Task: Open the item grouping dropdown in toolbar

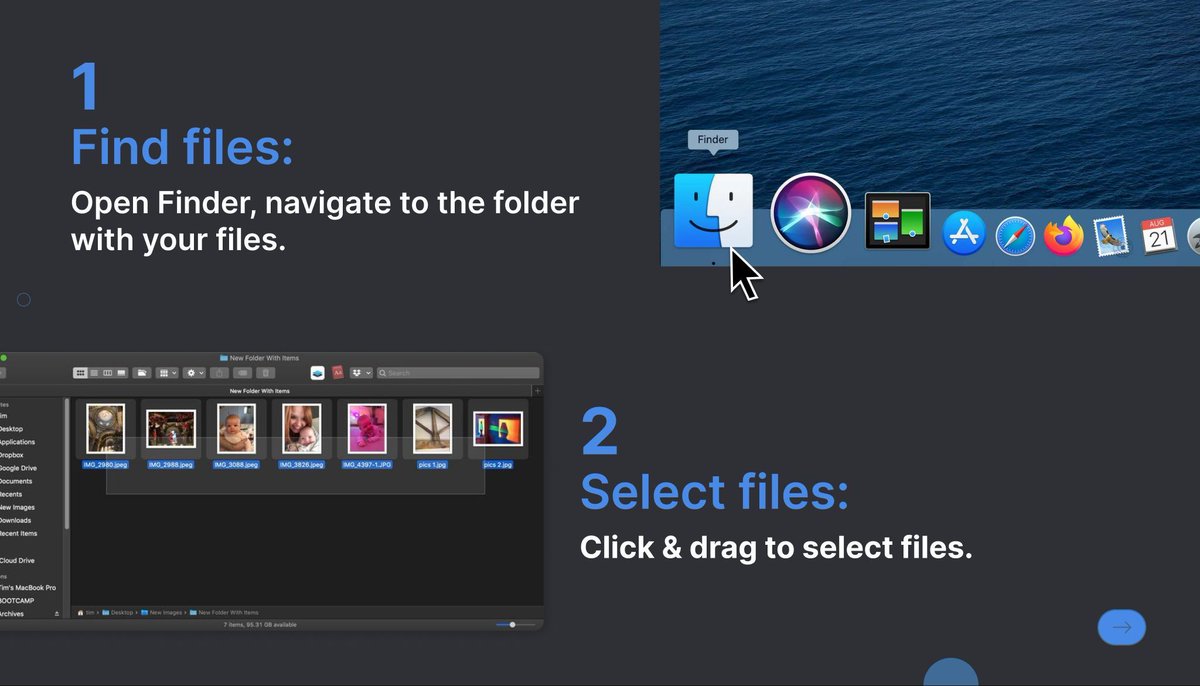Action: [x=166, y=372]
